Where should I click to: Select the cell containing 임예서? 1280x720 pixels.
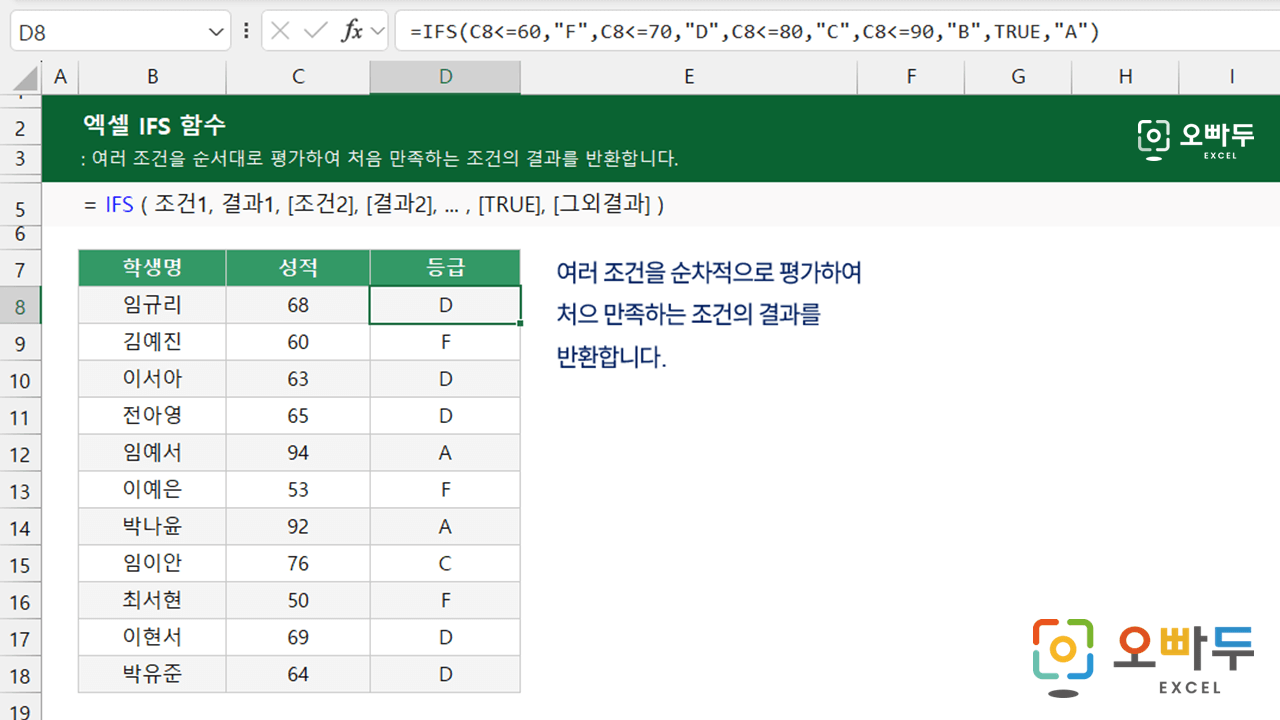(x=152, y=453)
